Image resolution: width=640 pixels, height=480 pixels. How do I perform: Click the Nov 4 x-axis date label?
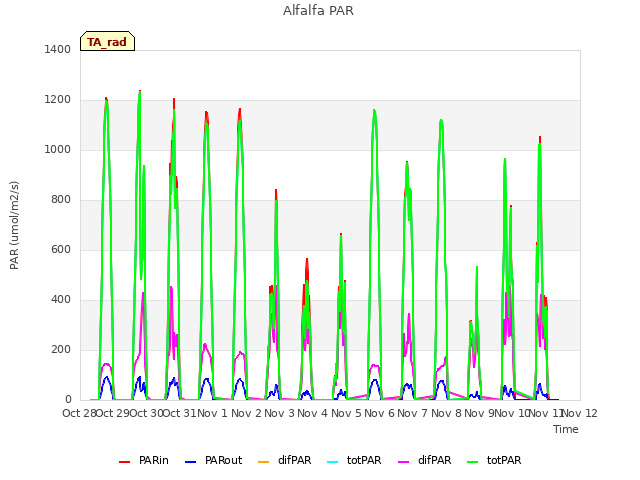(312, 413)
